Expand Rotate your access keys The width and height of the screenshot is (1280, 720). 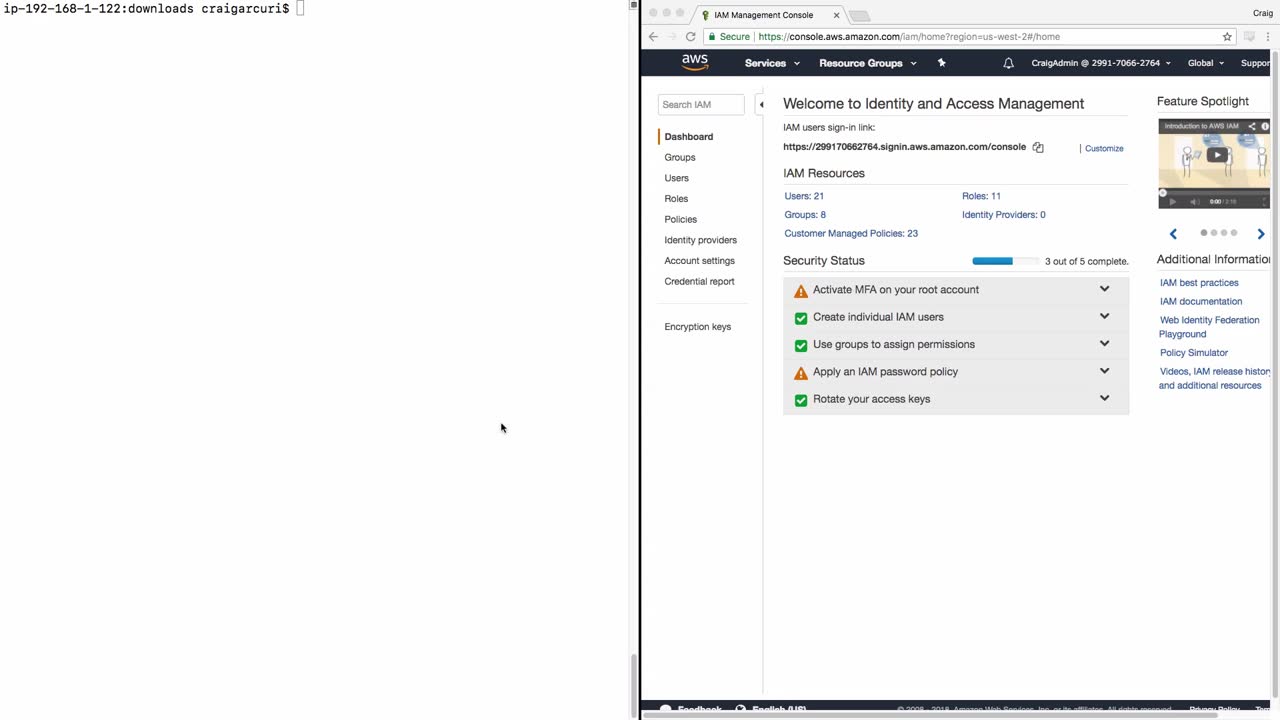[x=1104, y=398]
